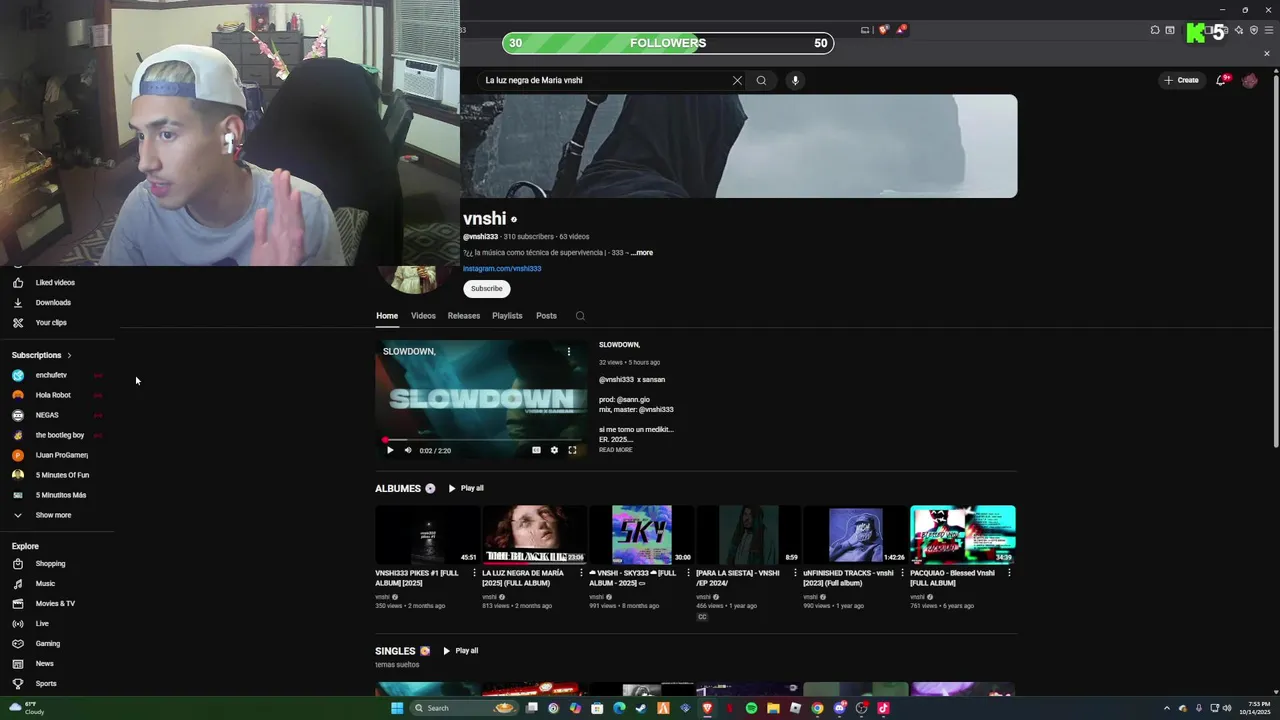Open Brave browser main menu

[1268, 30]
